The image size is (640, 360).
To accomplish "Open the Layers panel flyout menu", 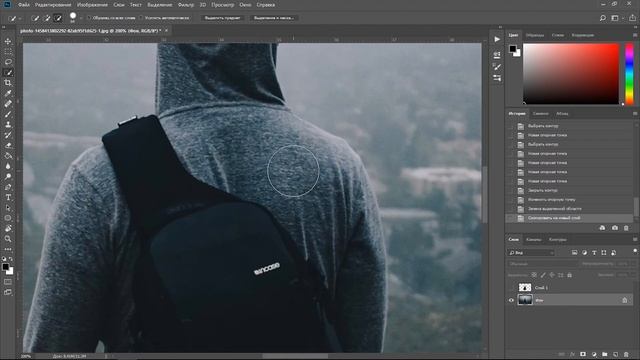I will (635, 240).
